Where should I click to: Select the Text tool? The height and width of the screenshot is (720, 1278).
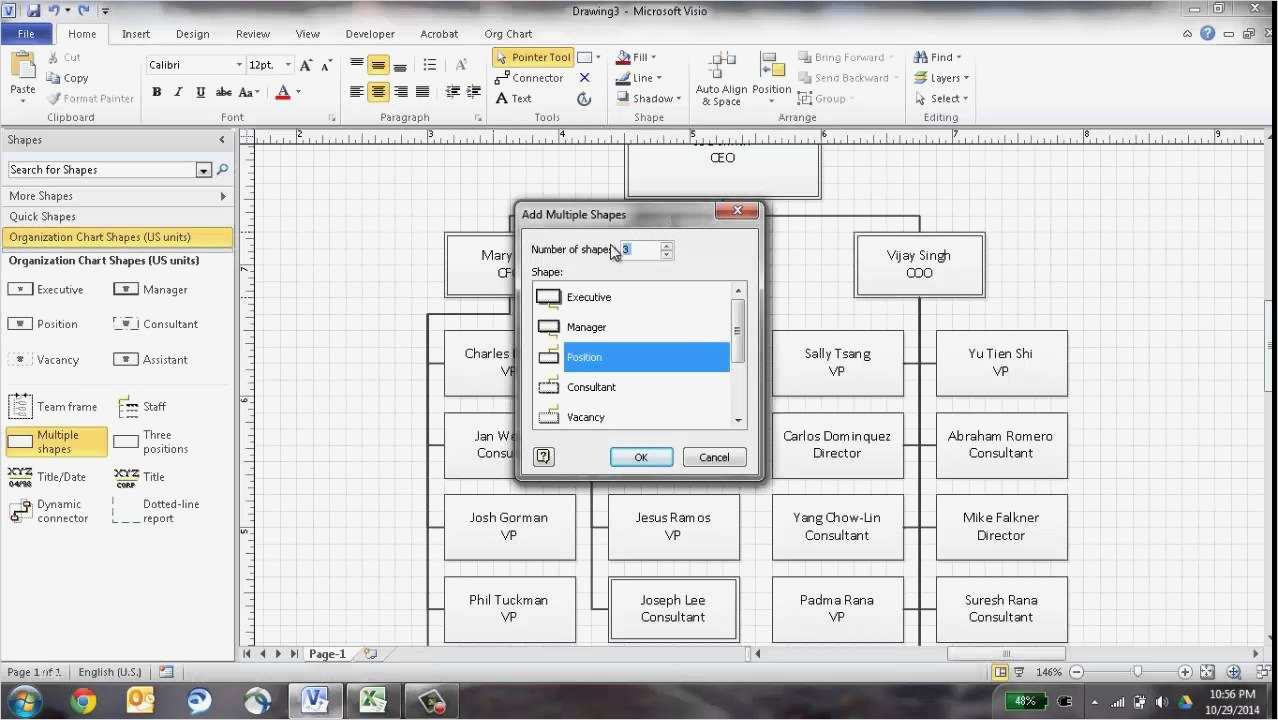pos(514,98)
